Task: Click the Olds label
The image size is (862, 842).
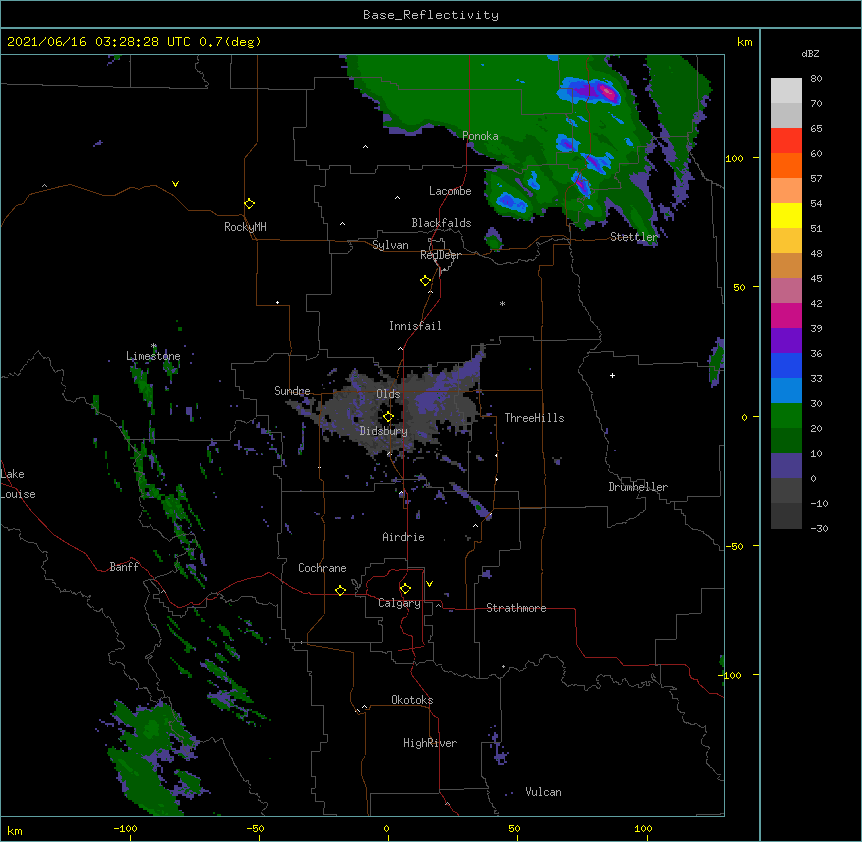Action: 388,394
